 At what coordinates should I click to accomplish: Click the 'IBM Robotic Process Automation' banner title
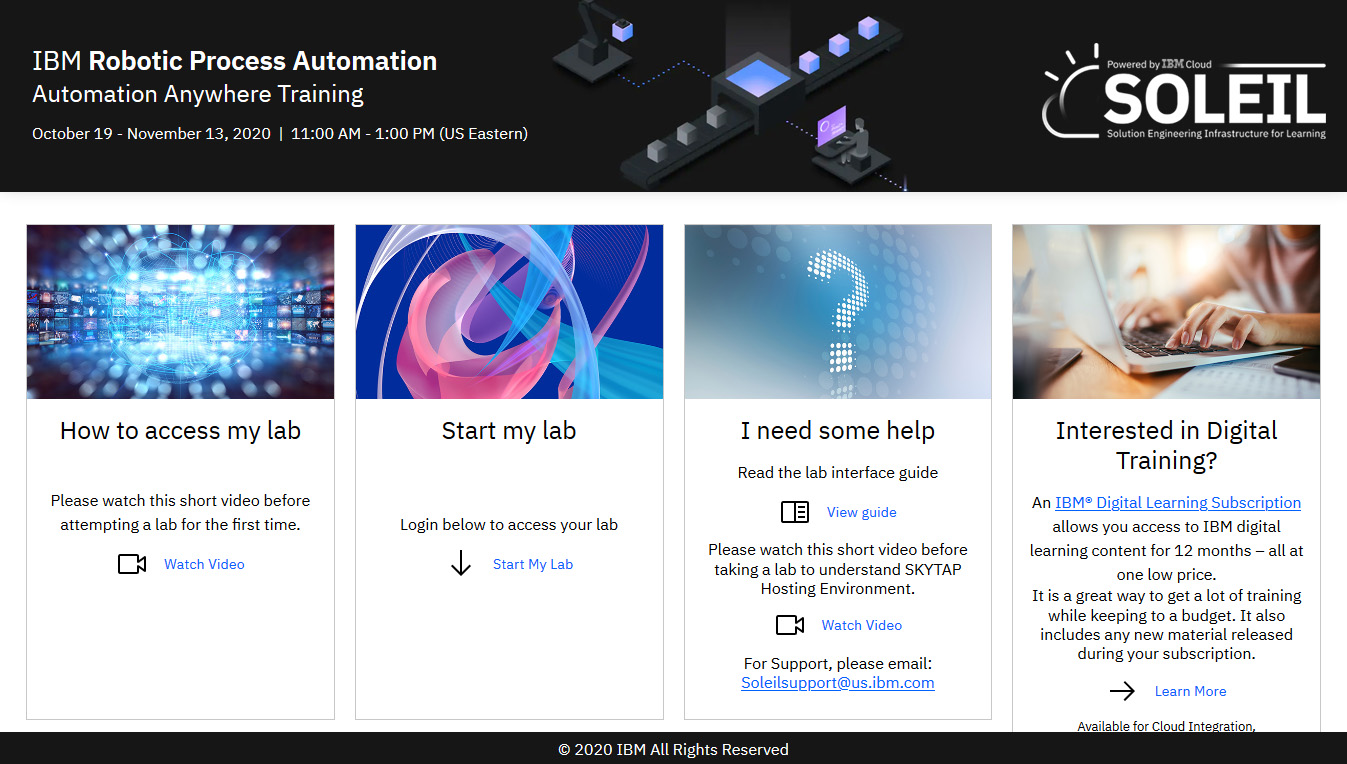click(234, 61)
